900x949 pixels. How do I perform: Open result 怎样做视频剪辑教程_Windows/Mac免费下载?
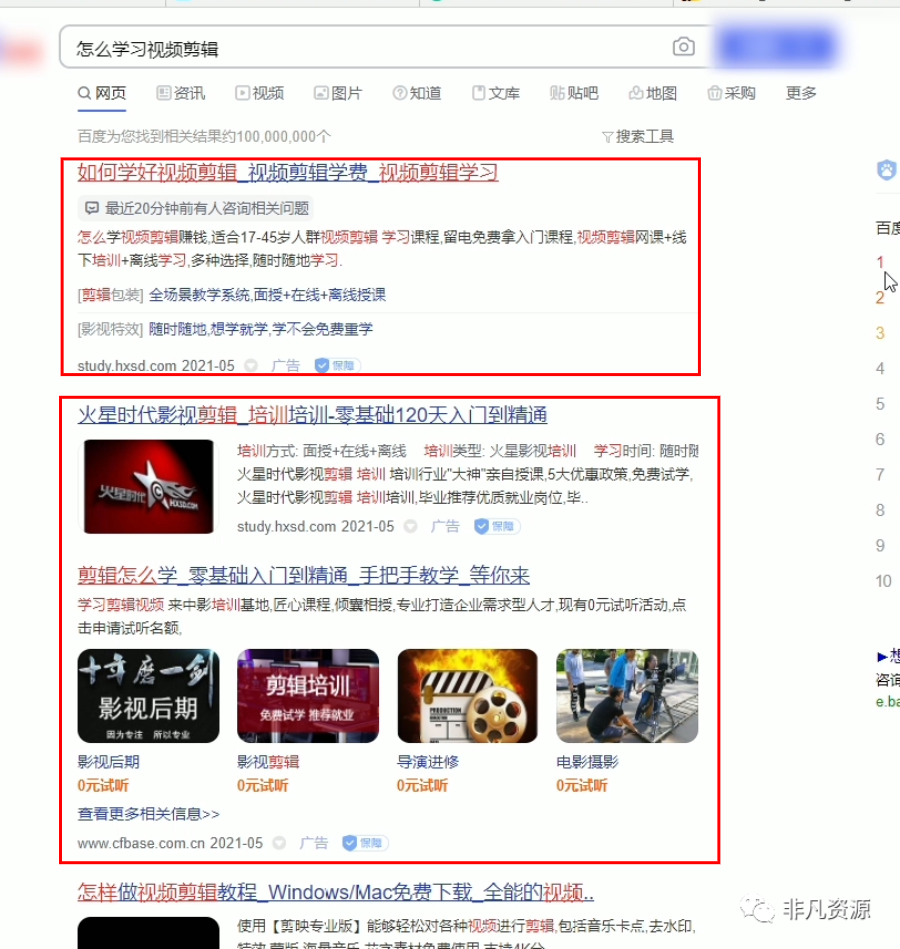(x=336, y=892)
